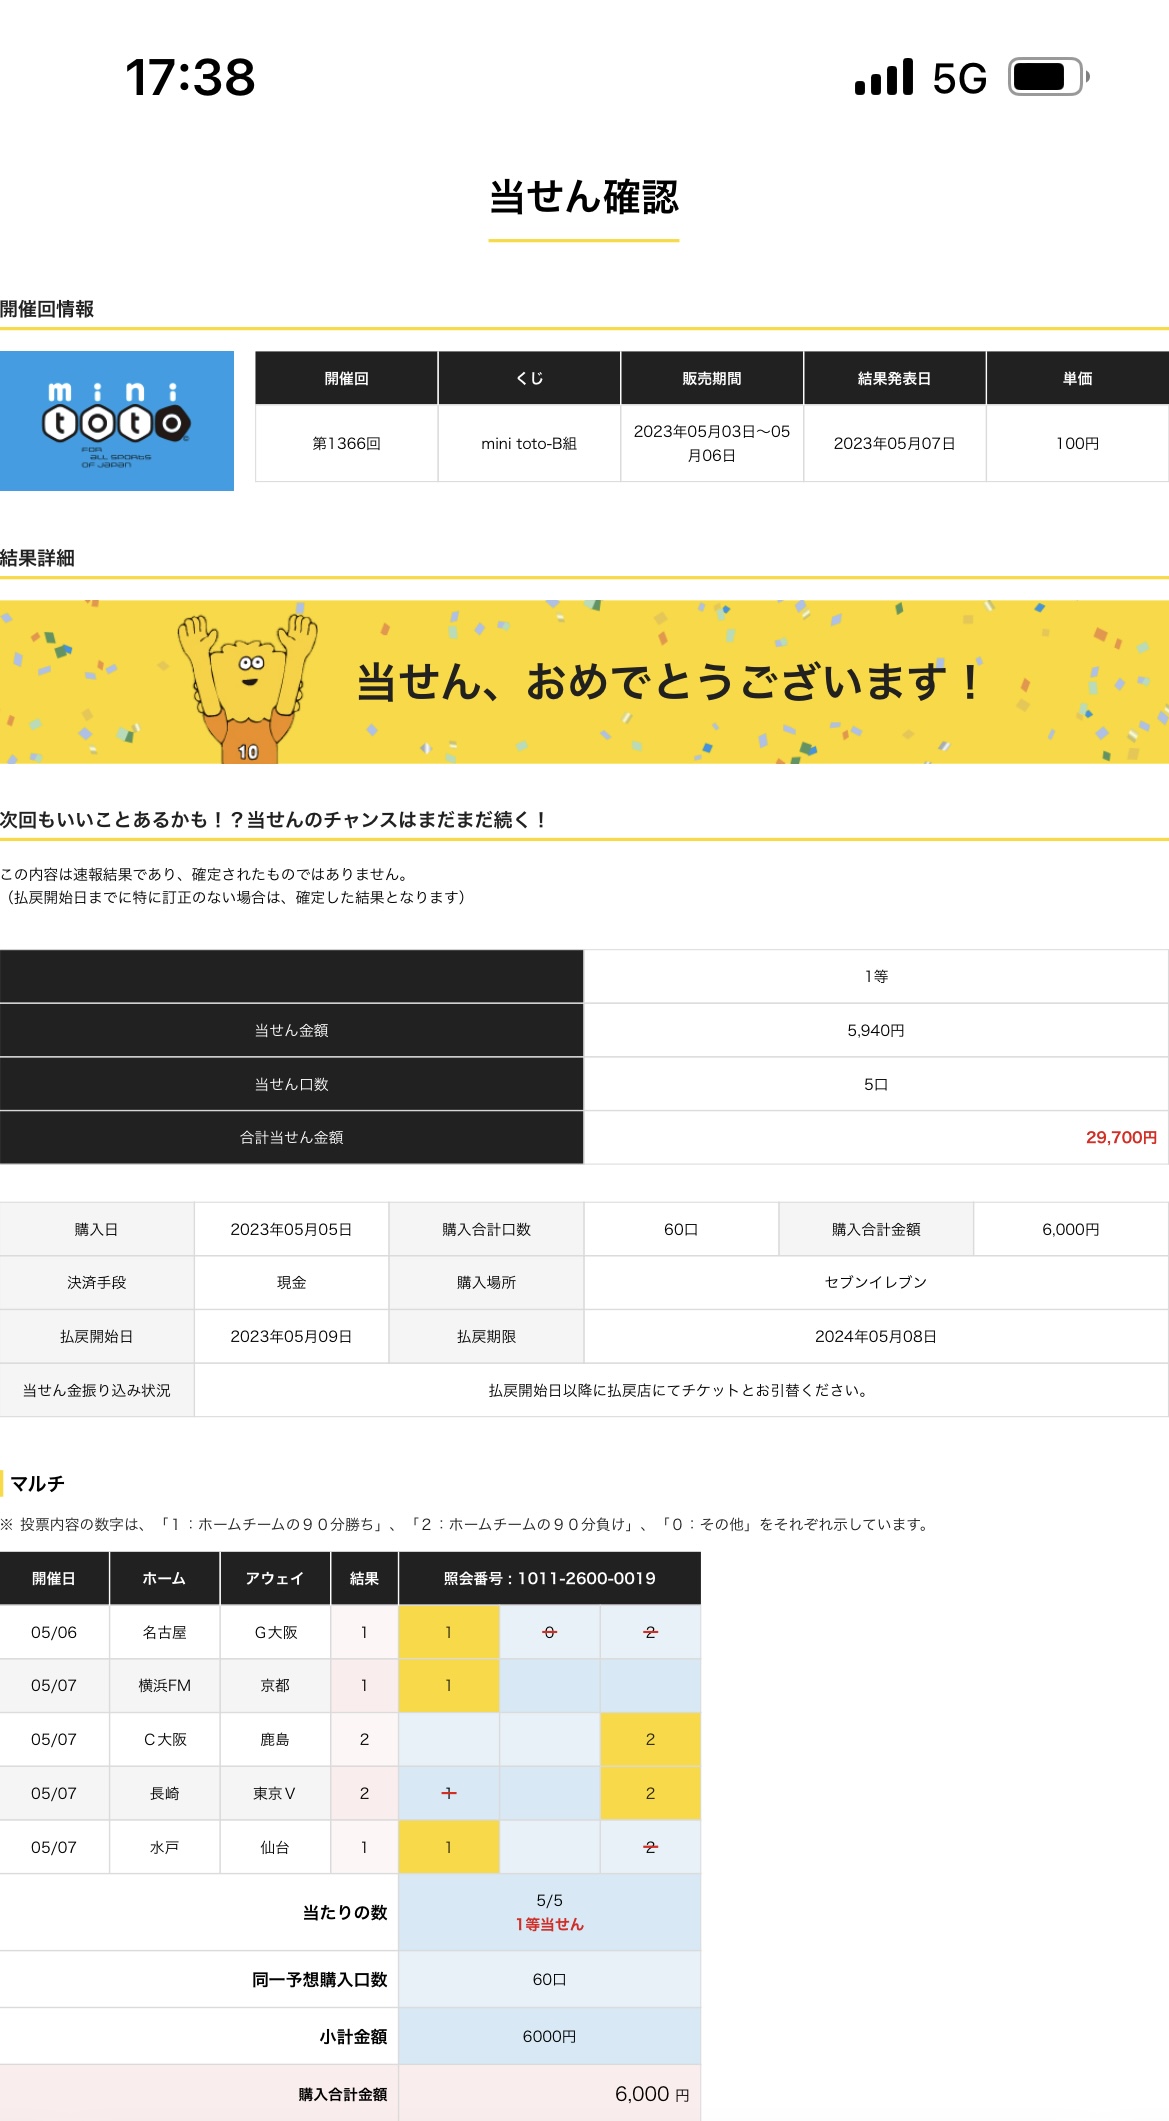Image resolution: width=1169 pixels, height=2121 pixels.
Task: Tap the 当せん、おめでとうございます banner
Action: 668,682
